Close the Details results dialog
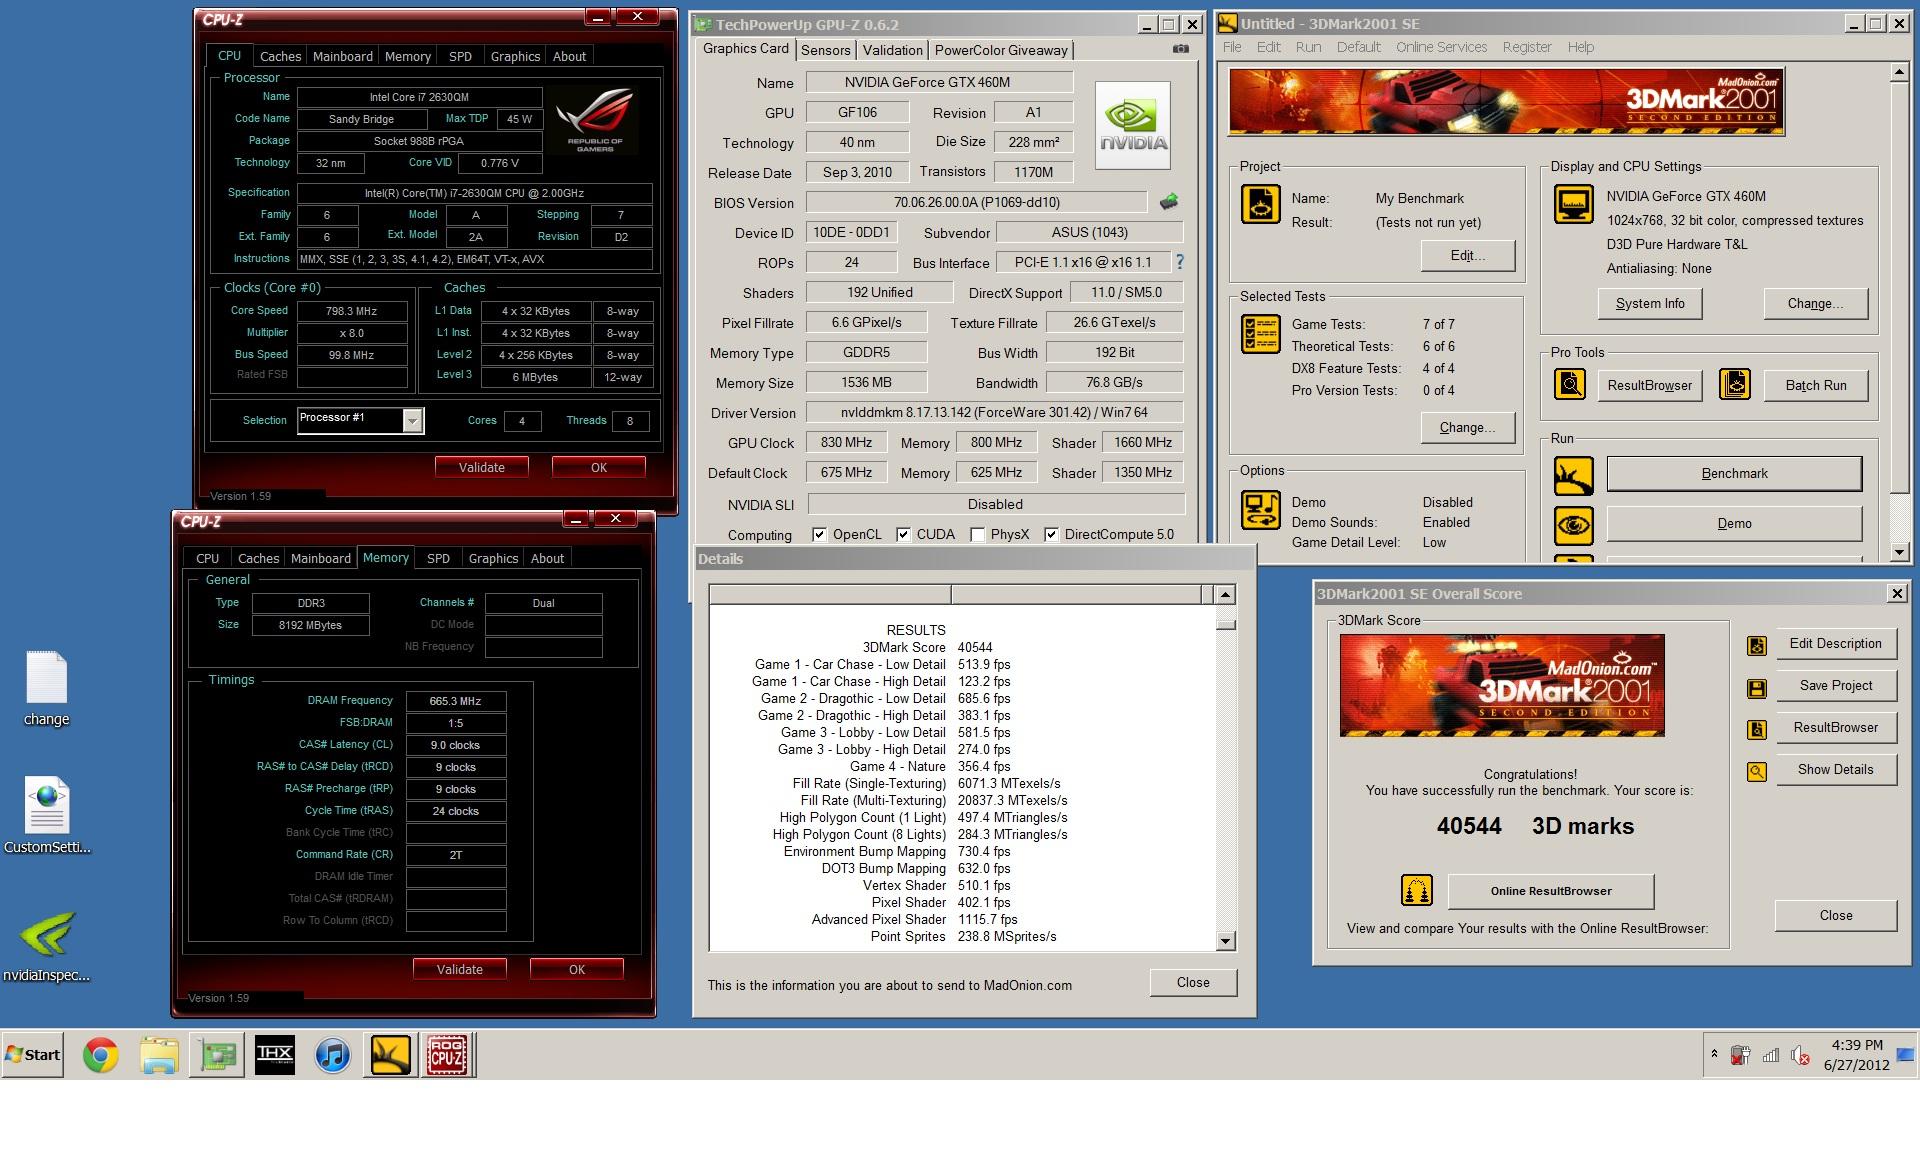1920x1163 pixels. pyautogui.click(x=1193, y=982)
